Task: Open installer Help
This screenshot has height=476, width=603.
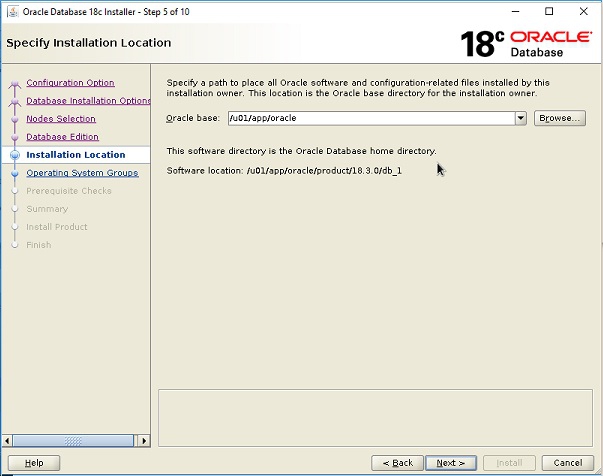Action: tap(34, 463)
